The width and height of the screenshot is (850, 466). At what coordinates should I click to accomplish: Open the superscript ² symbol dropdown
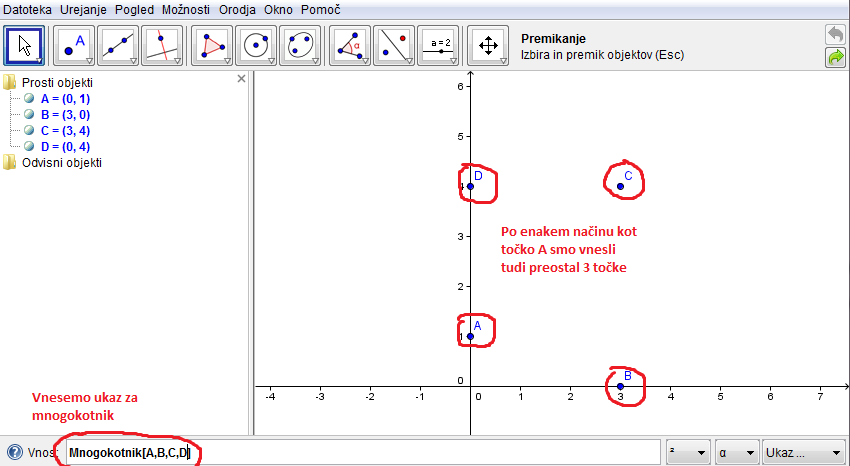(688, 452)
